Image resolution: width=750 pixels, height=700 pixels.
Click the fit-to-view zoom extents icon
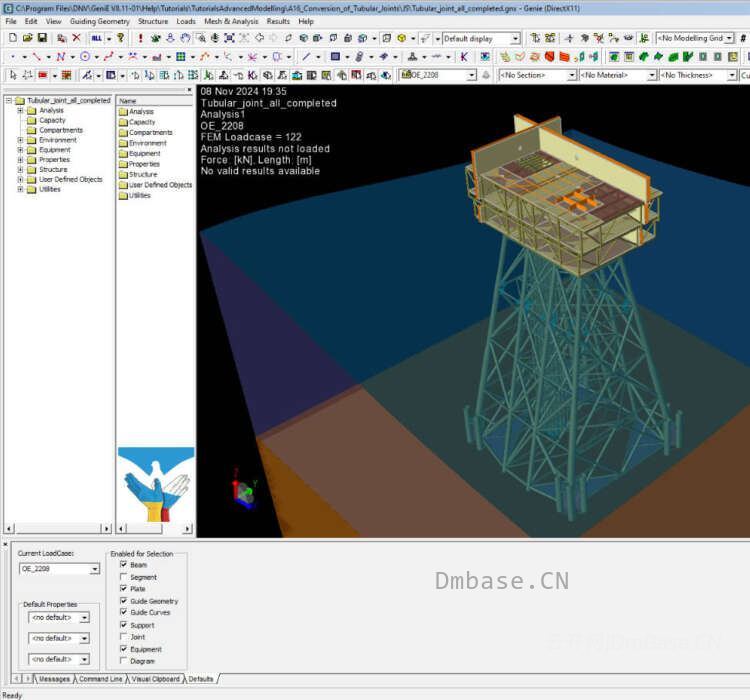click(x=230, y=38)
